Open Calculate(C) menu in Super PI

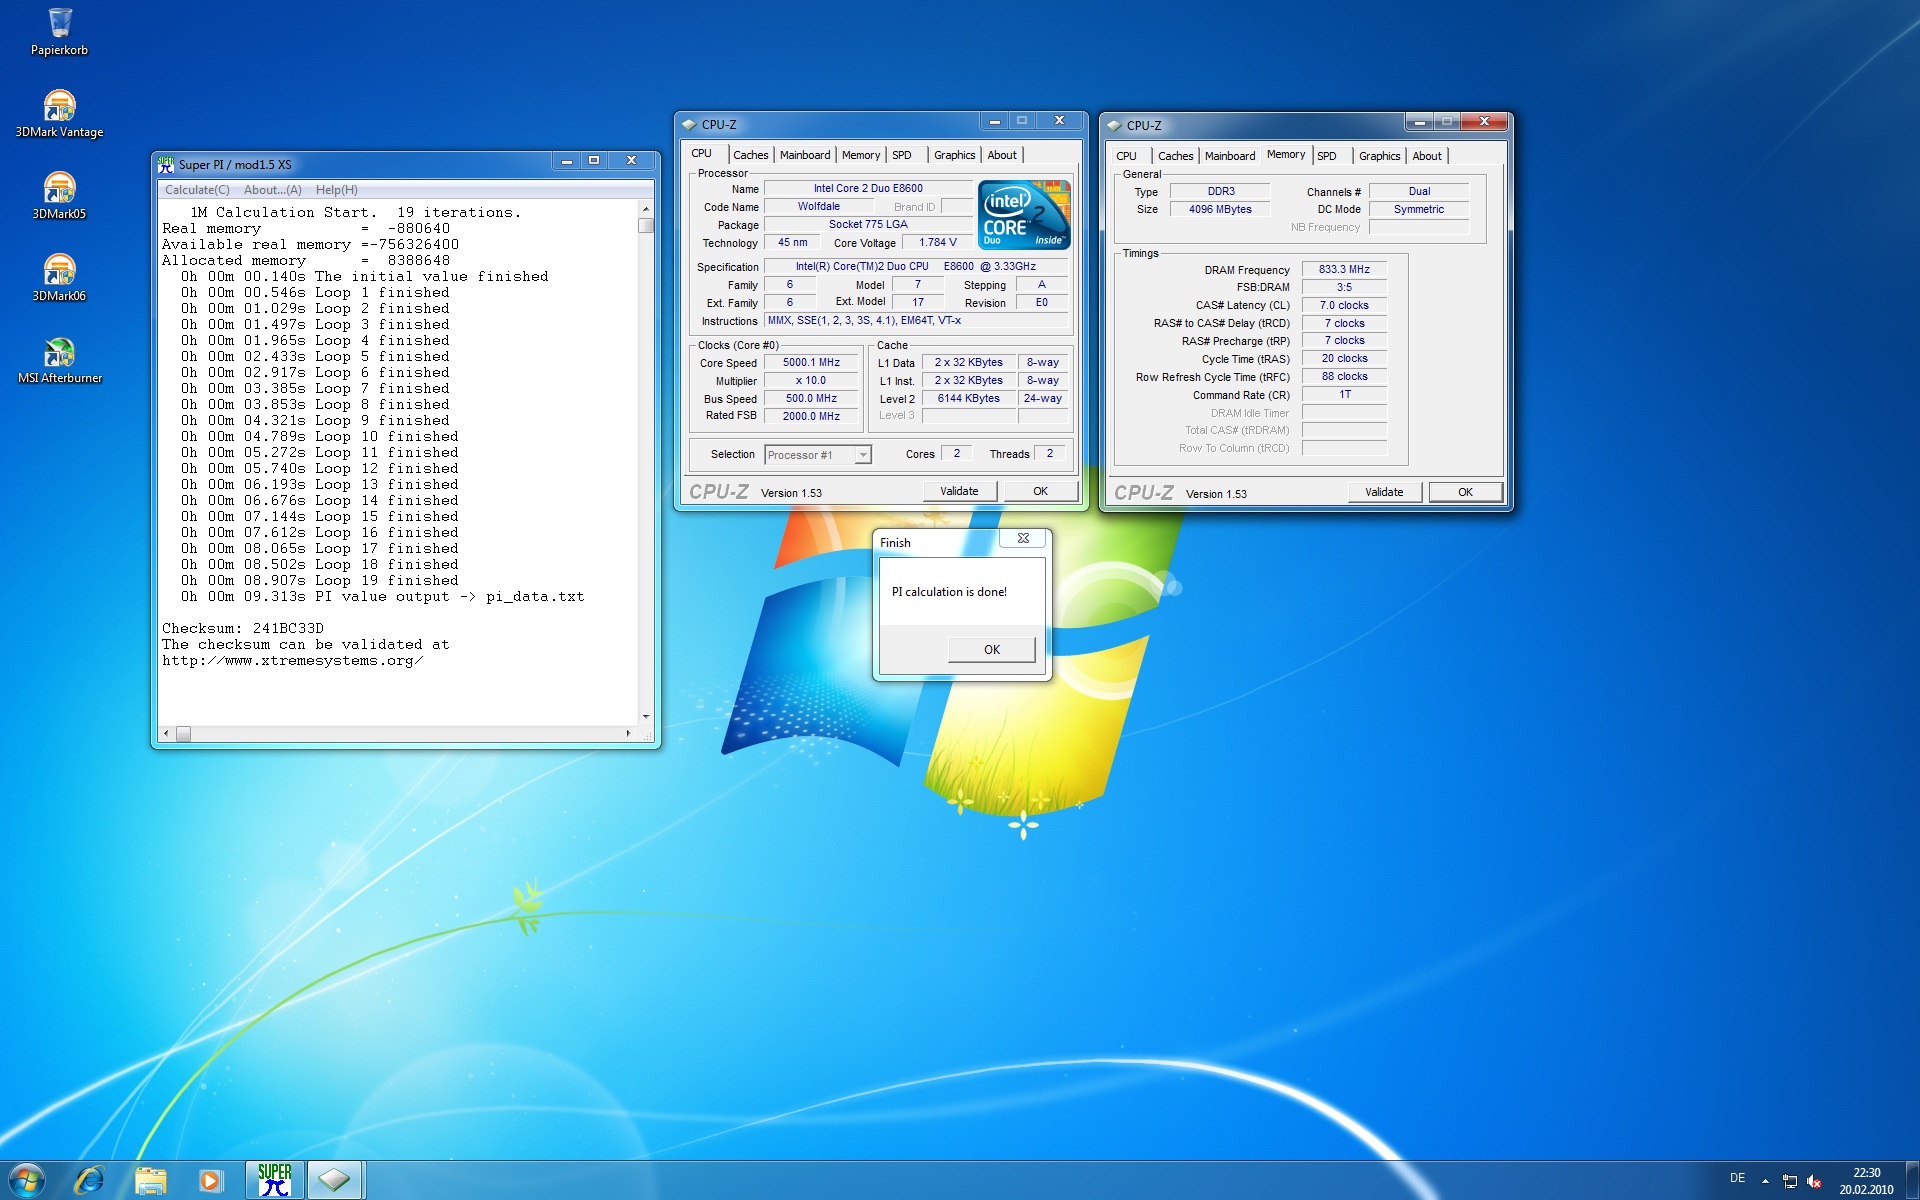coord(197,190)
